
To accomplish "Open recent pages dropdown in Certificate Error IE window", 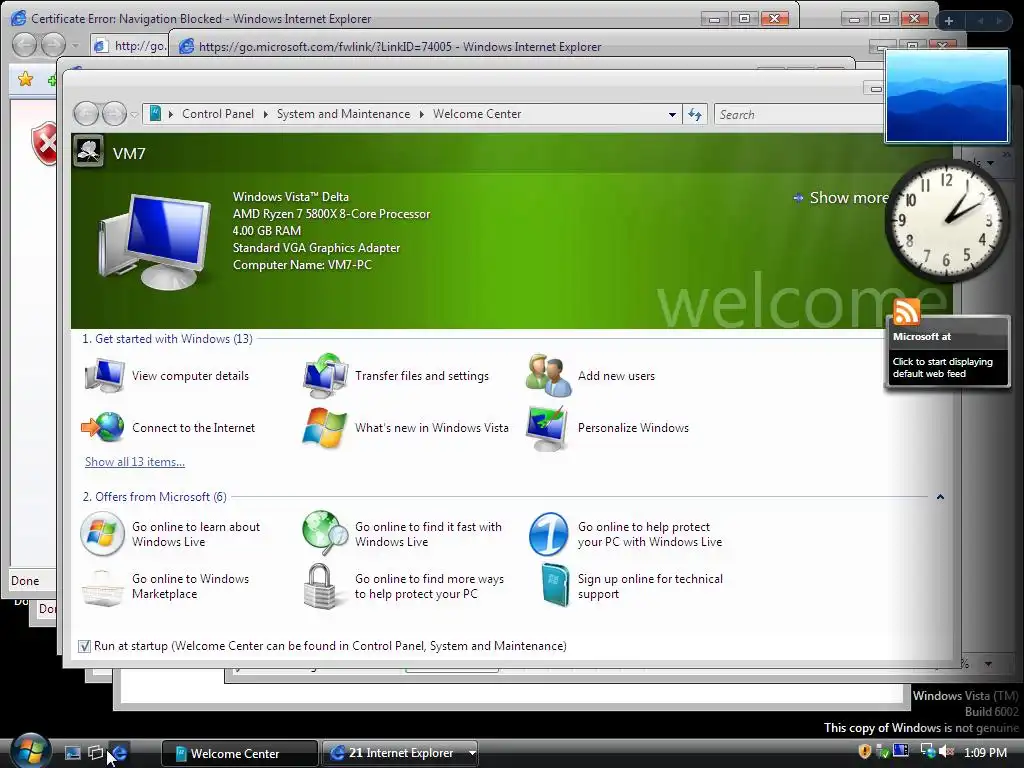I will click(75, 46).
